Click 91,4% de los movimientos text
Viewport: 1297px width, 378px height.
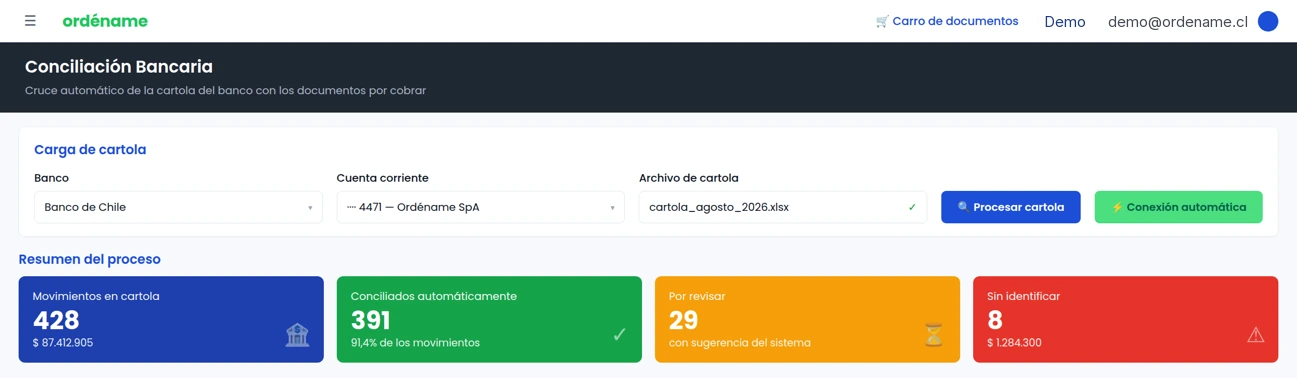415,343
